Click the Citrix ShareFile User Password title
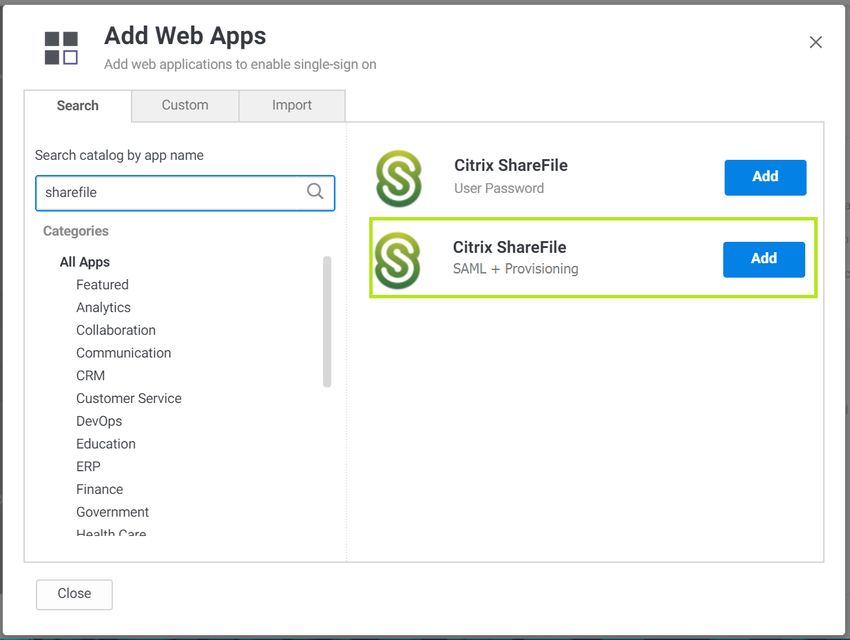This screenshot has height=640, width=850. tap(511, 165)
